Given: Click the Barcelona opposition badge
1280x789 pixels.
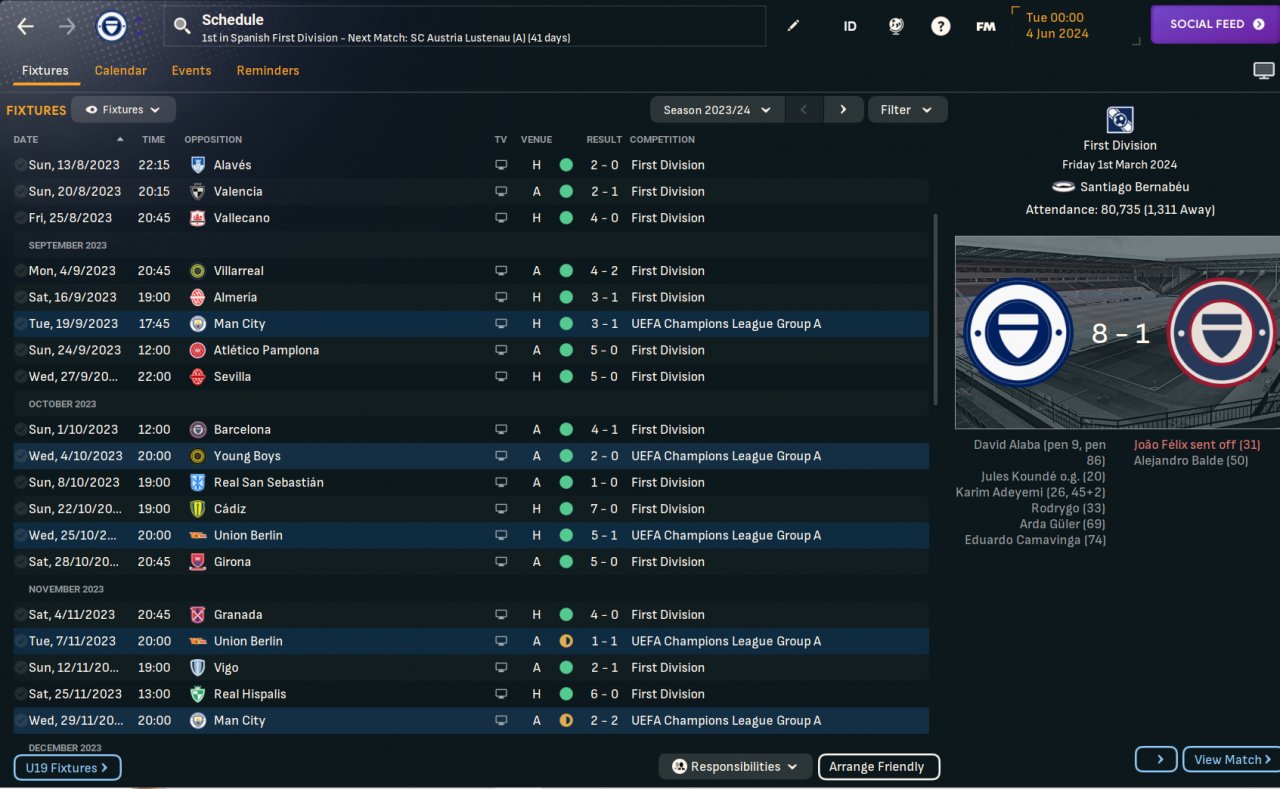Looking at the screenshot, I should coord(198,430).
